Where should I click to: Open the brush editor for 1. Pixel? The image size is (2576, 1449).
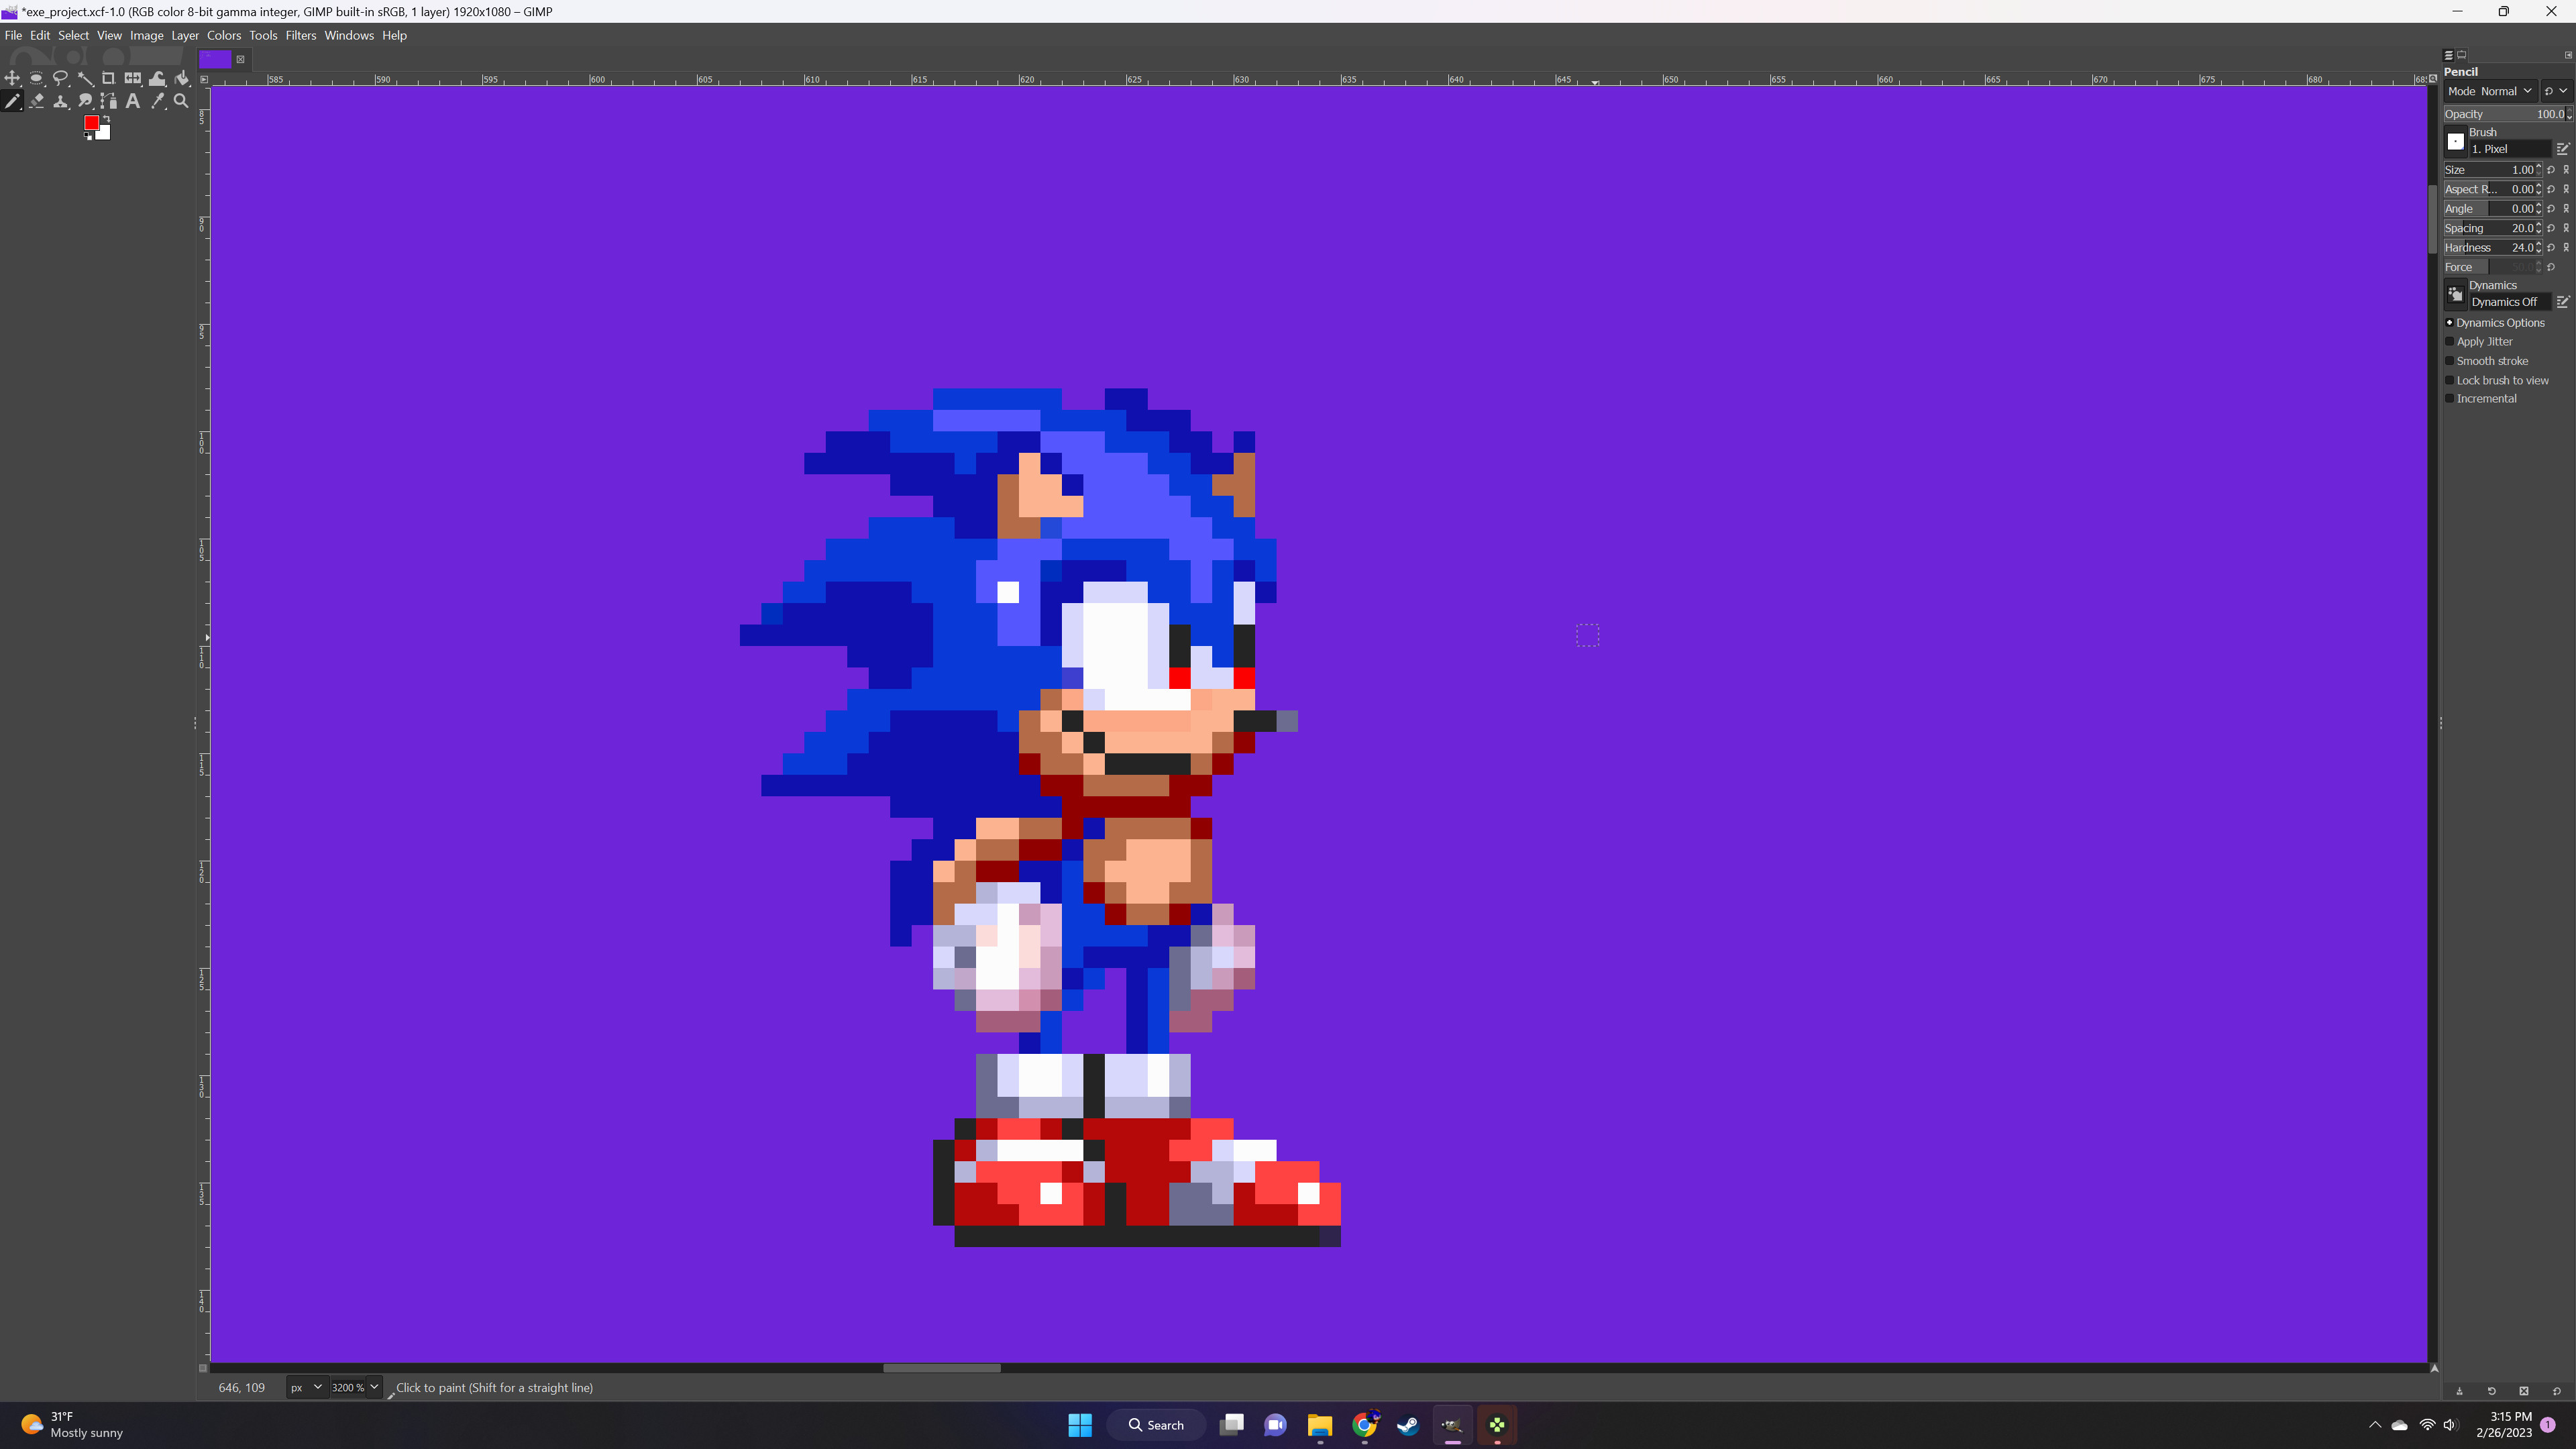point(2564,147)
